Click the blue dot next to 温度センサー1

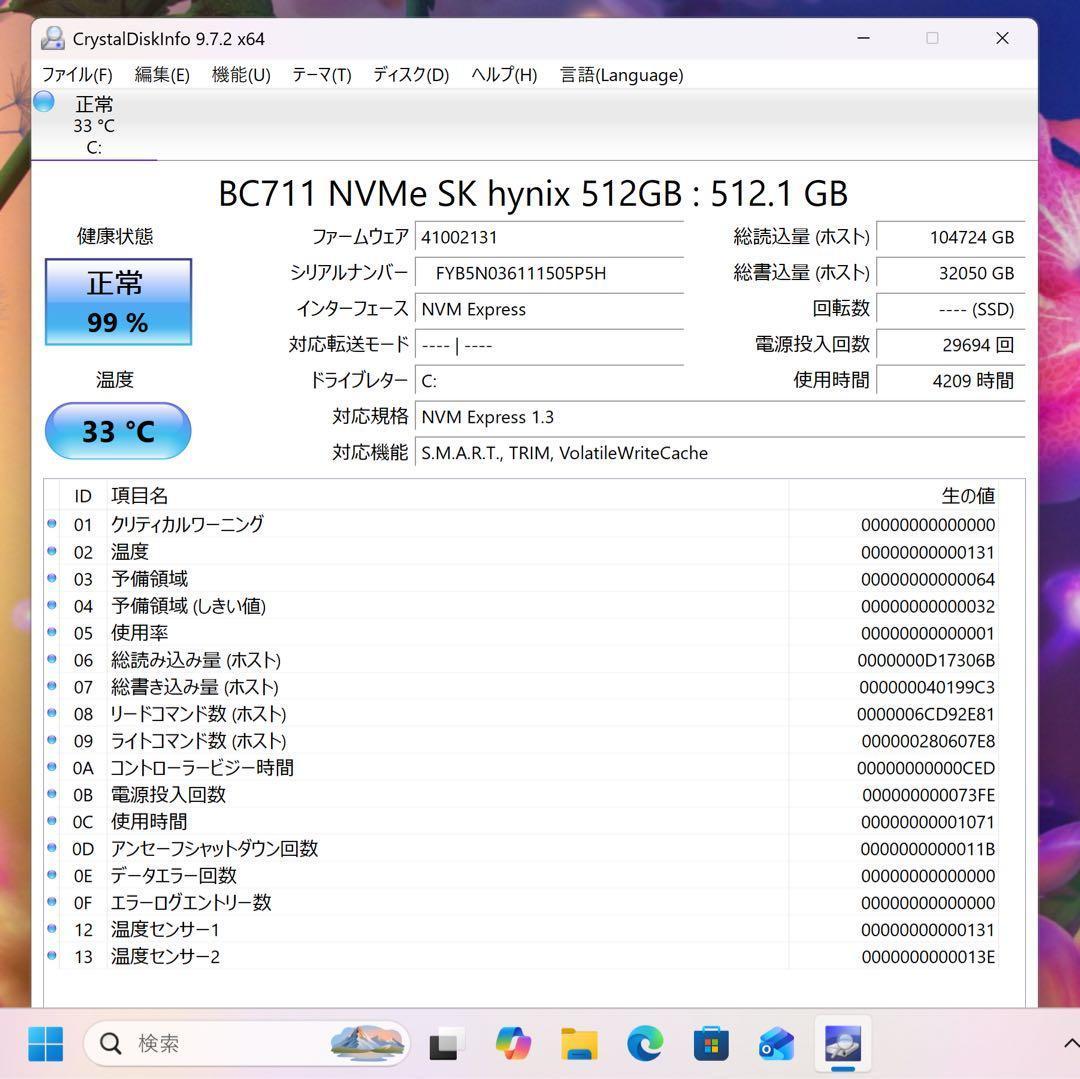[x=52, y=929]
